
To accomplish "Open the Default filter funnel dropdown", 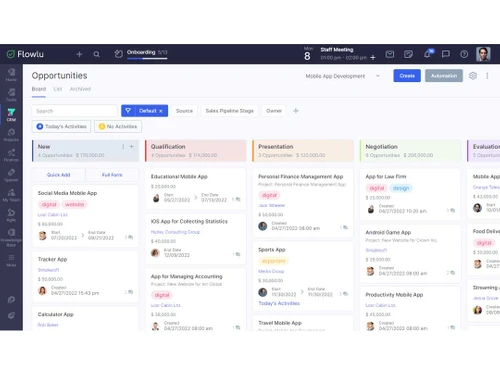I will tap(128, 111).
